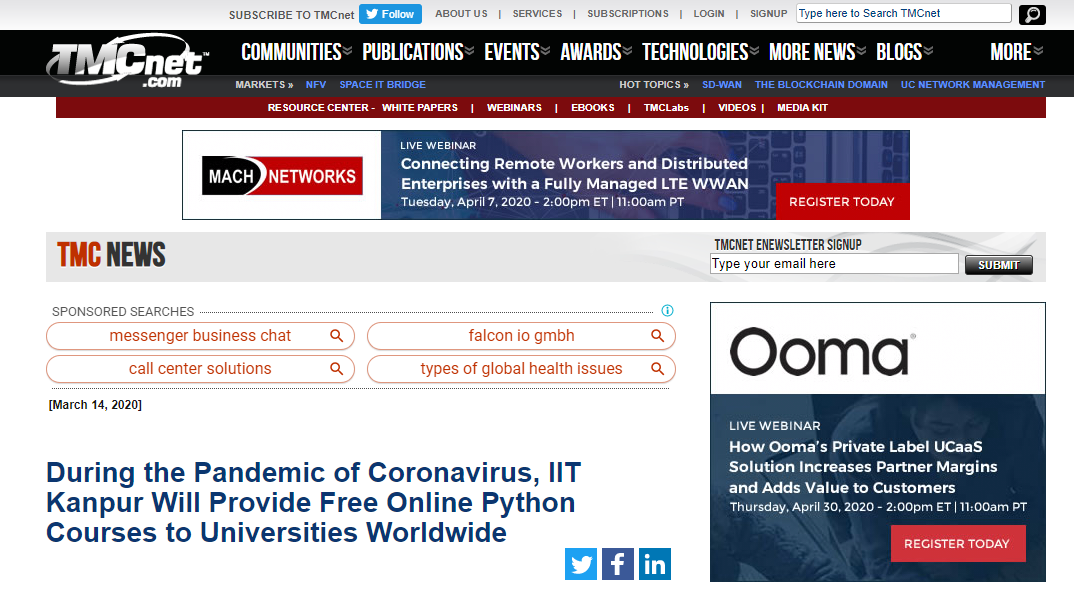The width and height of the screenshot is (1074, 590).
Task: Open UC Network Management link
Action: coord(973,84)
